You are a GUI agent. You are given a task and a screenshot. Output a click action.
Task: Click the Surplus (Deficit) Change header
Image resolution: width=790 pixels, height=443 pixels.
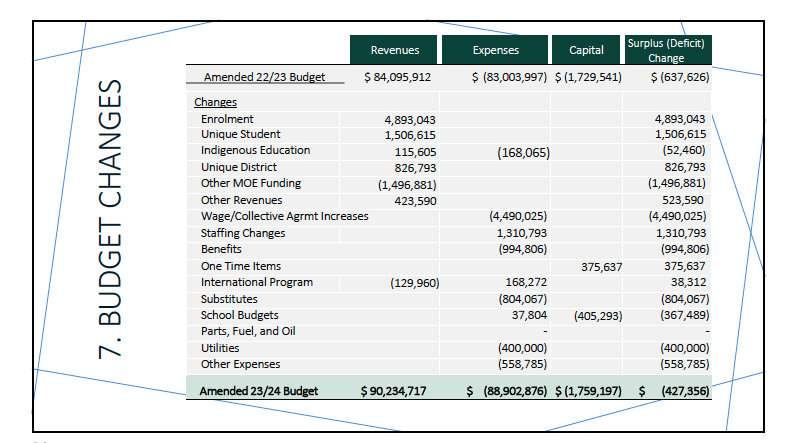click(x=666, y=50)
